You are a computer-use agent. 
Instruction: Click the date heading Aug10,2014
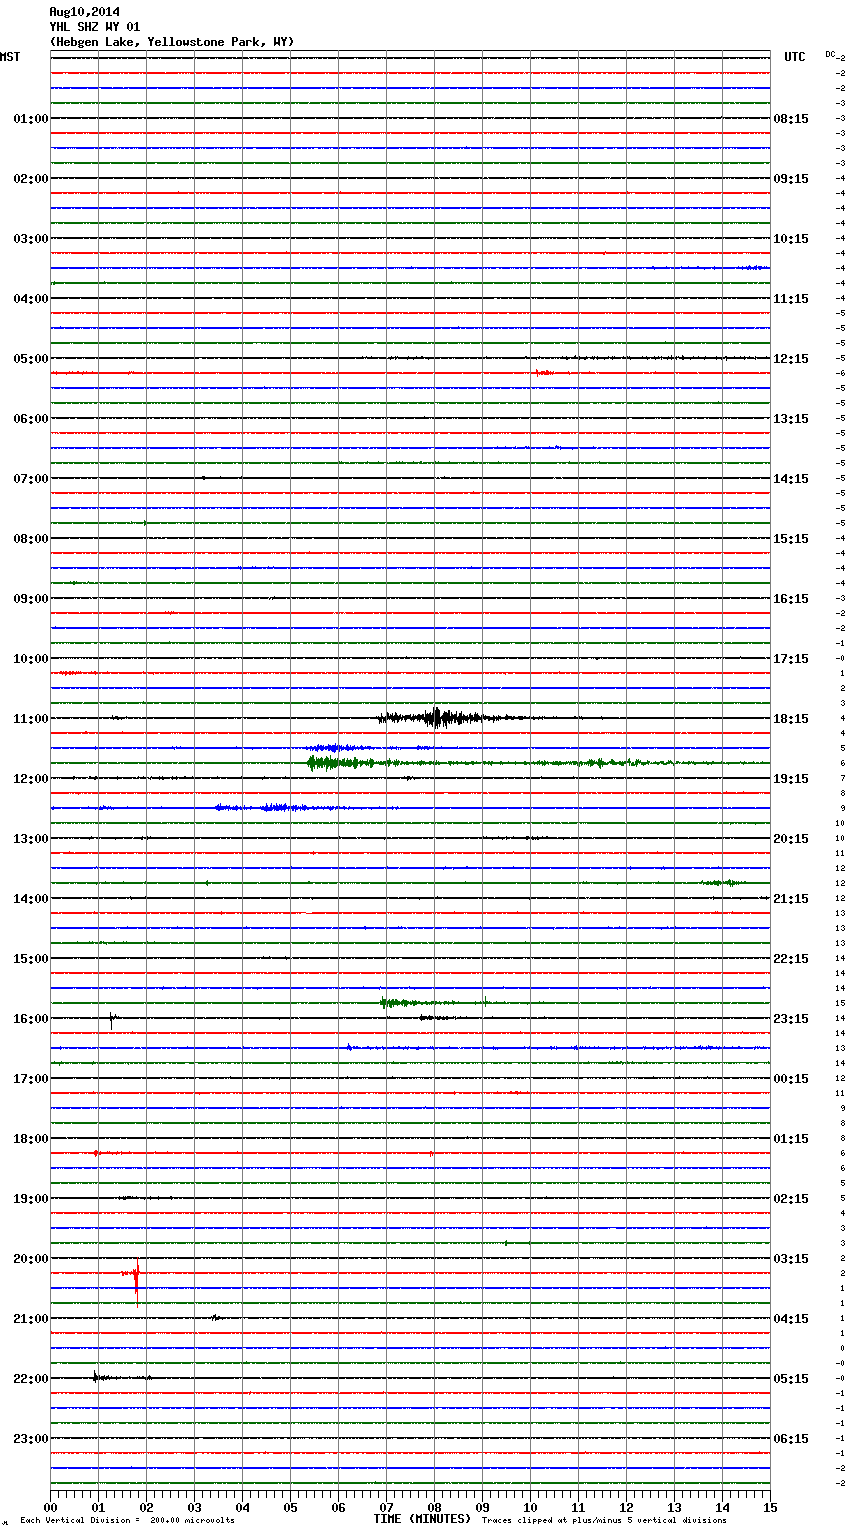(84, 12)
